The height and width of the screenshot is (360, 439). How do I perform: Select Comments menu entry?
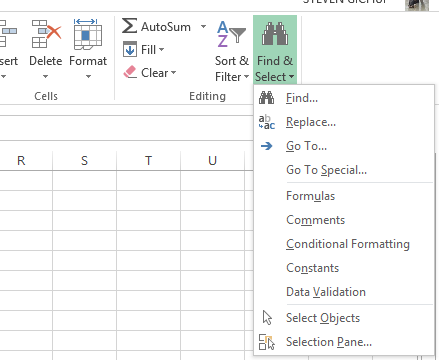pos(344,220)
